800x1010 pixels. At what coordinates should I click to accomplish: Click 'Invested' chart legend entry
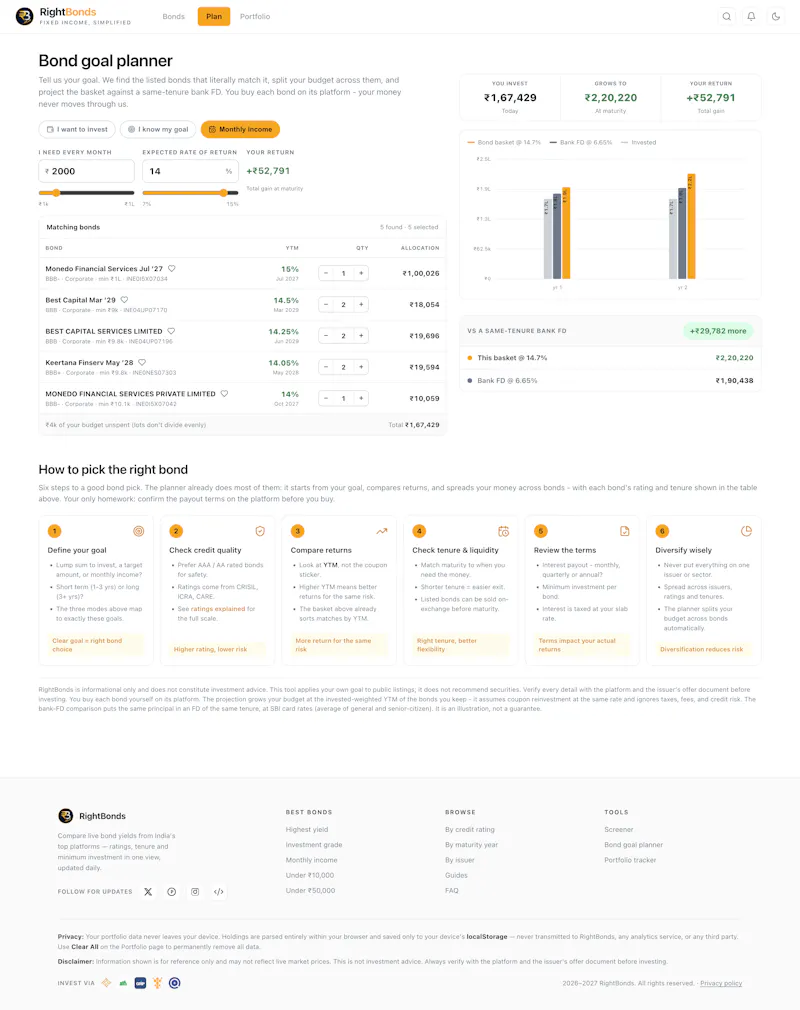tap(638, 142)
